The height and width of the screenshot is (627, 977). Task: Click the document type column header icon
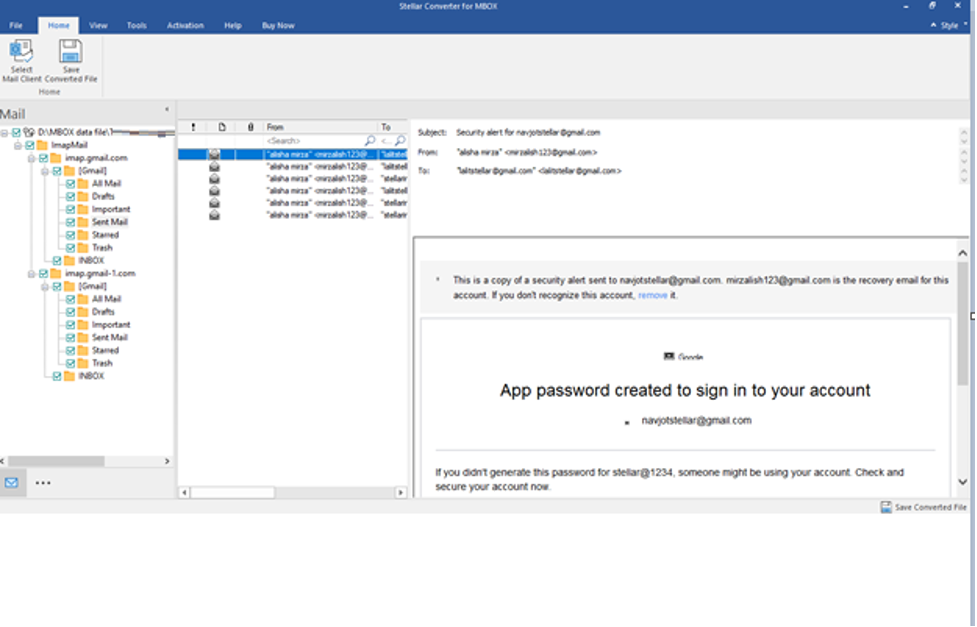[x=222, y=127]
